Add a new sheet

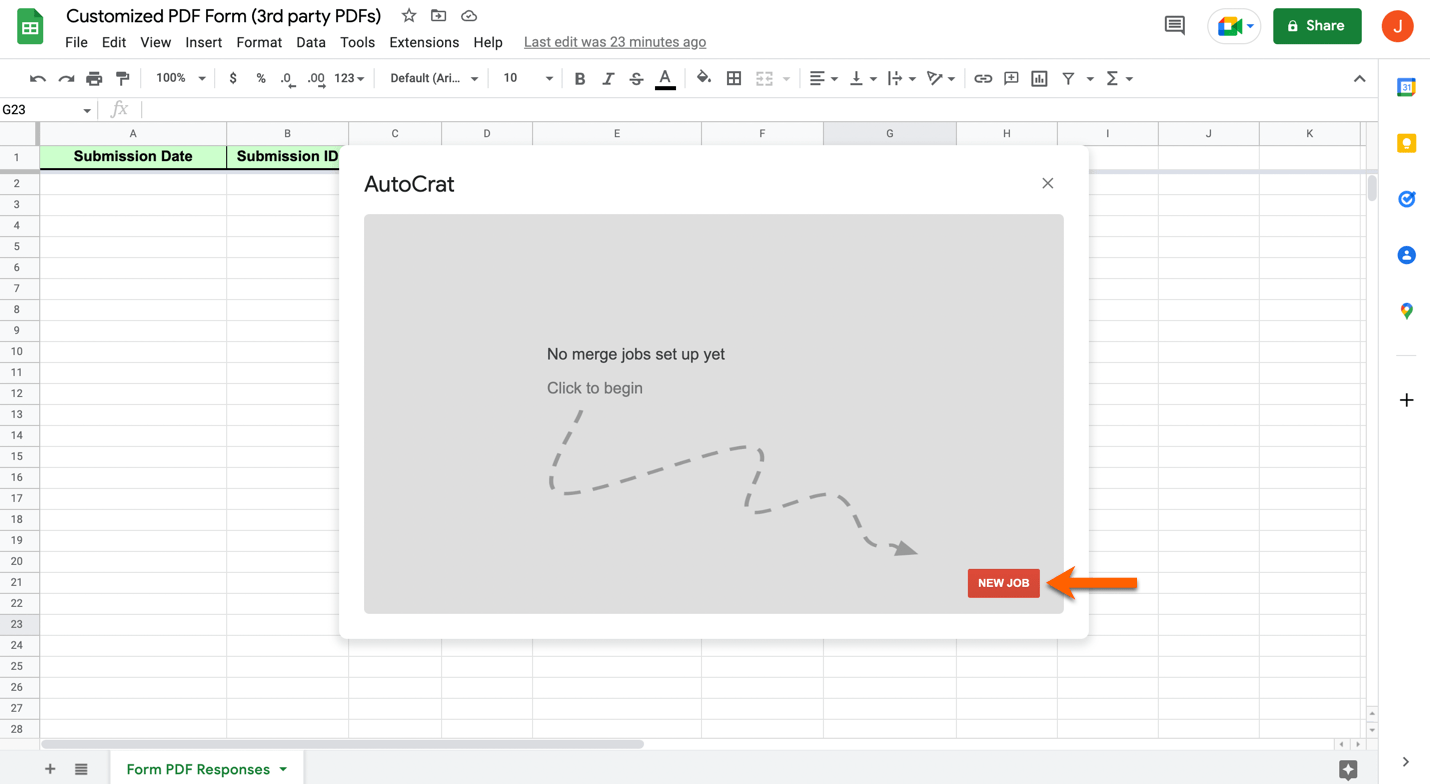click(50, 769)
